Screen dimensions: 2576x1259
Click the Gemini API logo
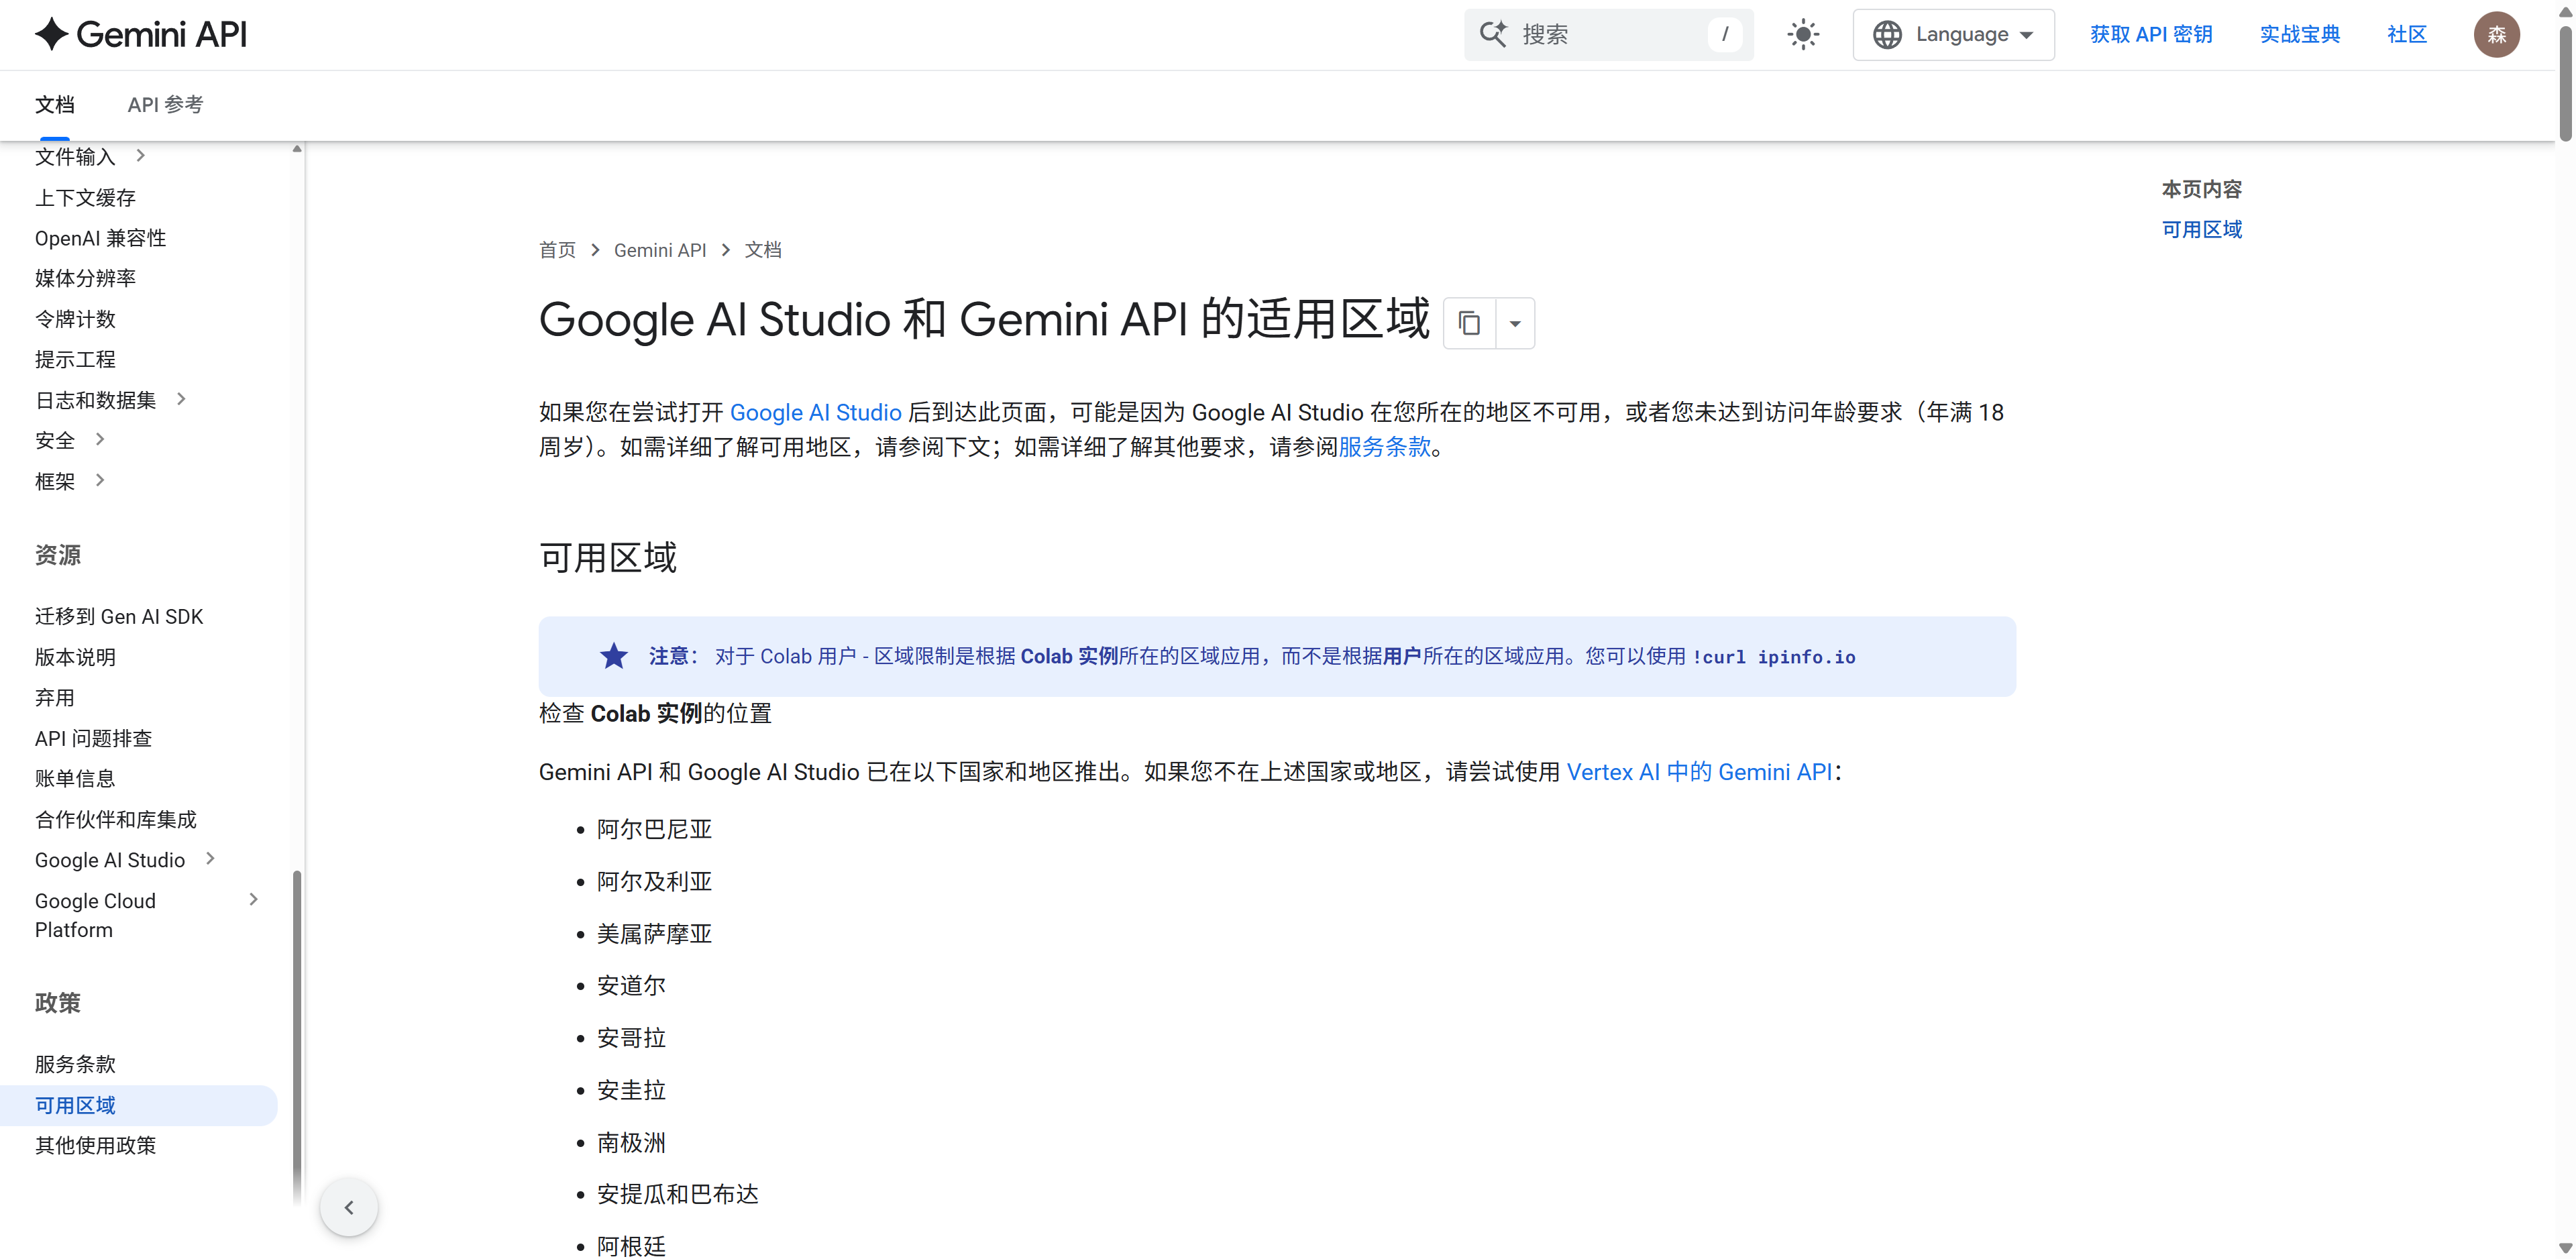[x=141, y=35]
